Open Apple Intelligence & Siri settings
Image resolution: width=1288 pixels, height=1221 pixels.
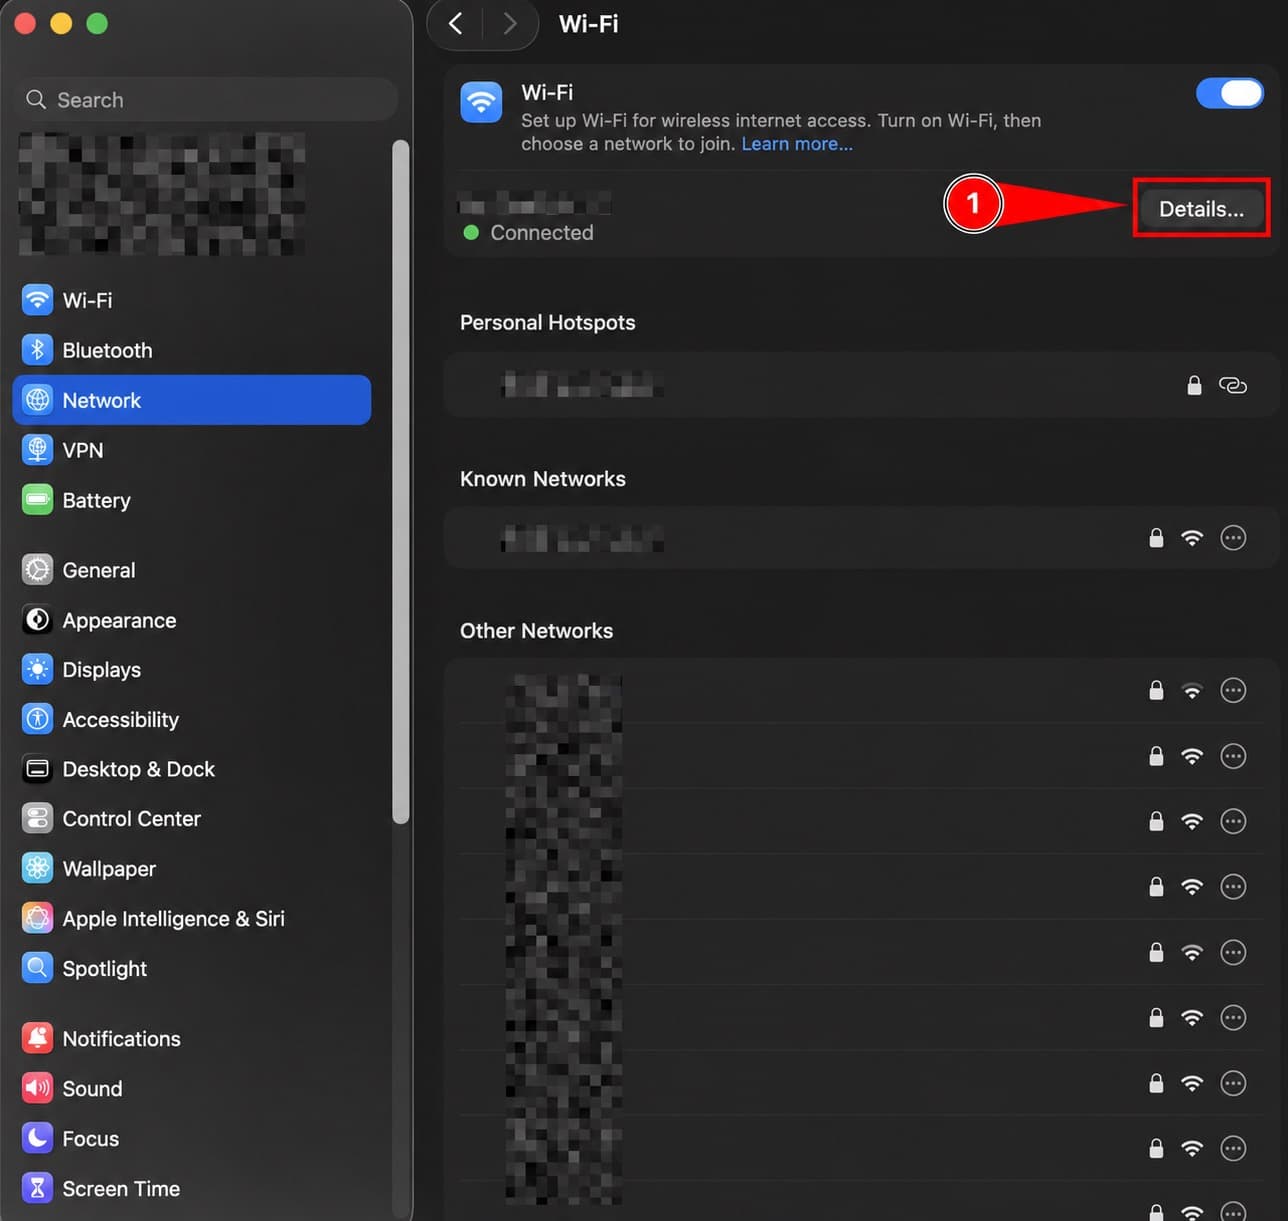click(191, 919)
